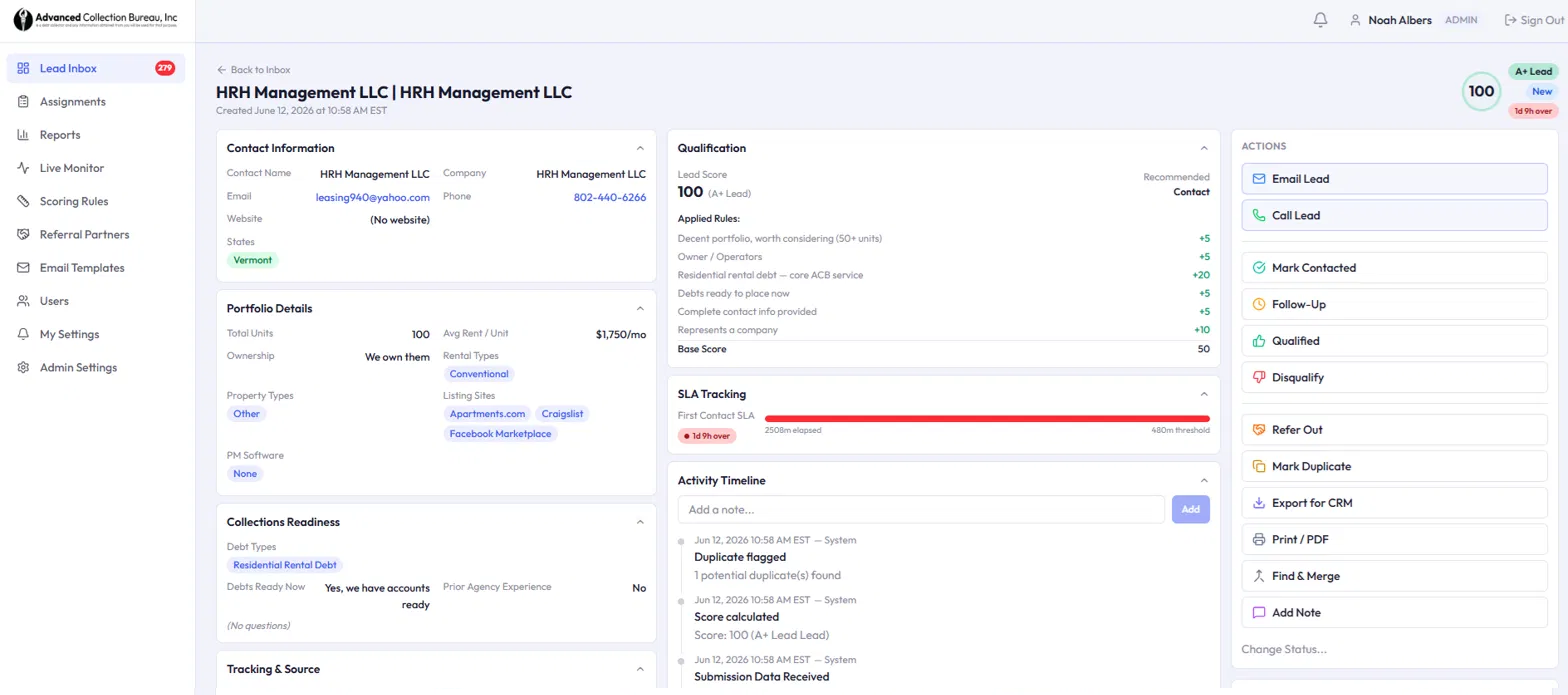Click the phone icon on Call Lead
Screen dimensions: 1568x695
coord(1259,215)
